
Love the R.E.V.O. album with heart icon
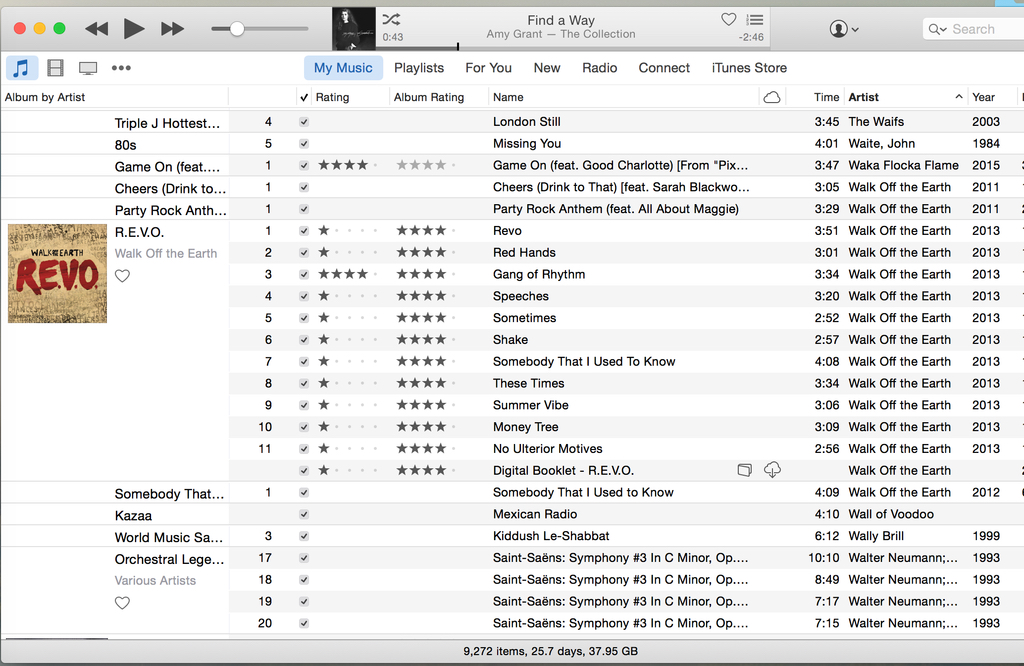tap(122, 276)
